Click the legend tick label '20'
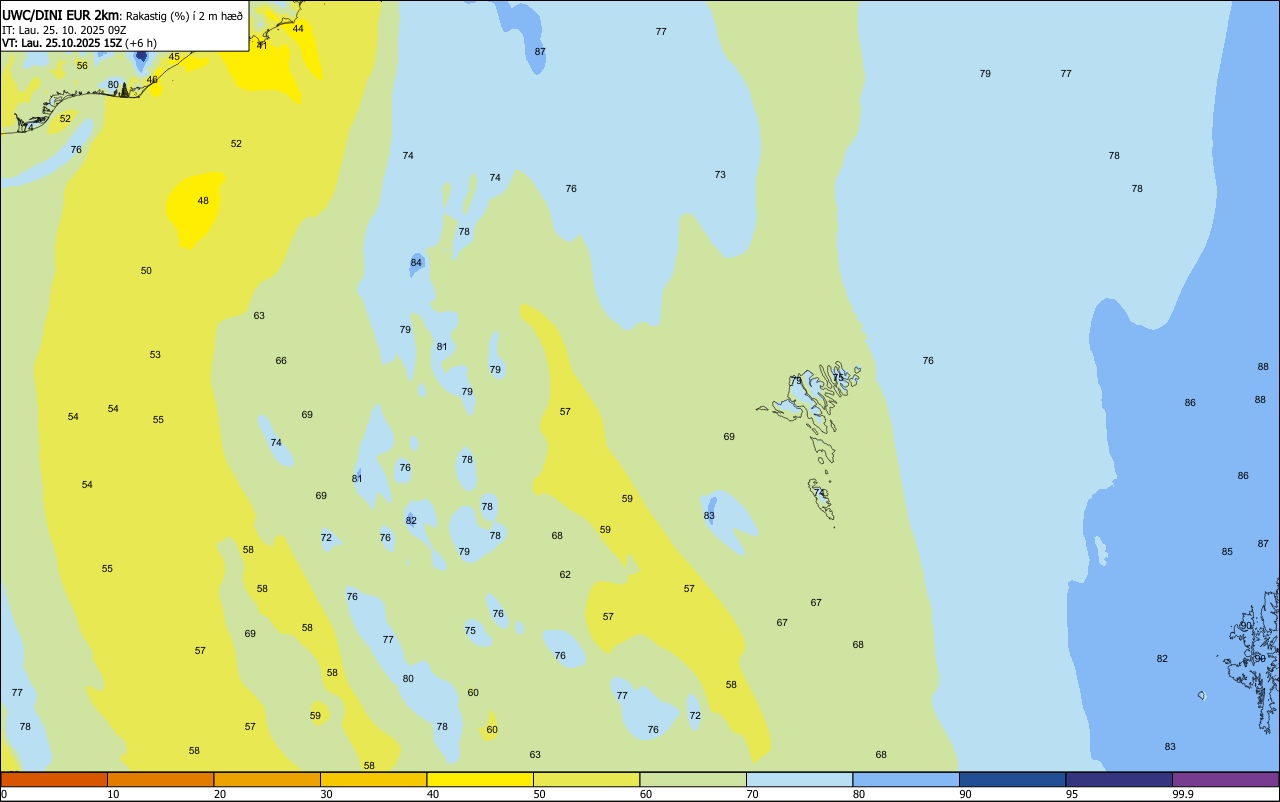 [220, 794]
